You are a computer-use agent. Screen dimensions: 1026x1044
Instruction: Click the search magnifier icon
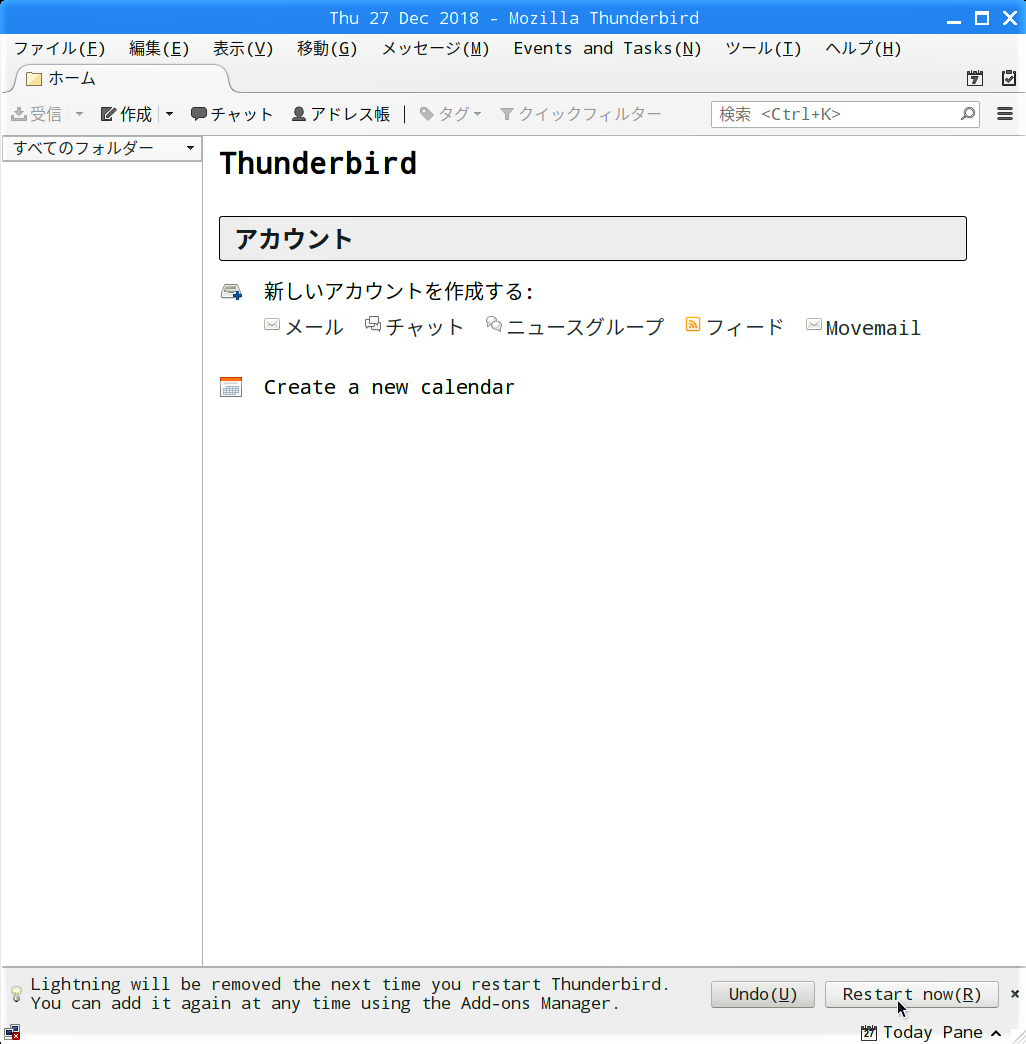[x=968, y=114]
